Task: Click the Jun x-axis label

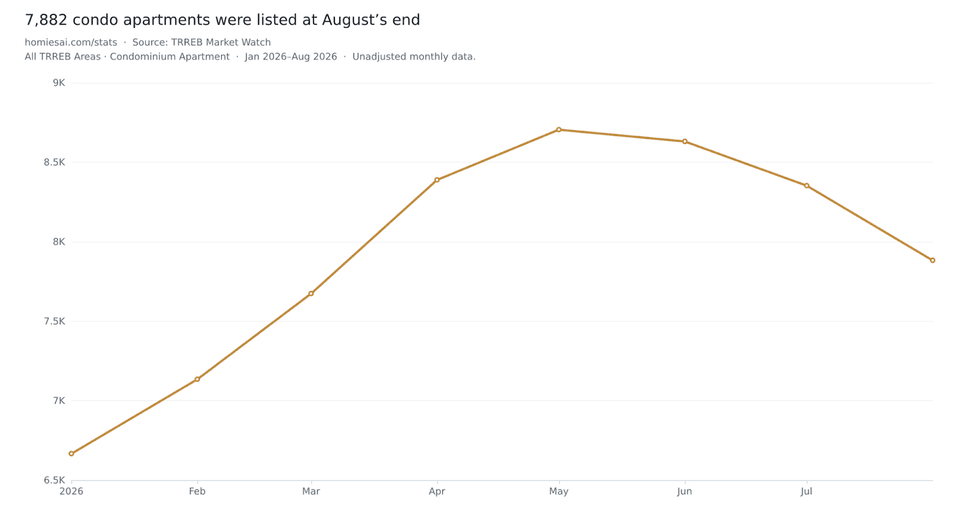Action: pos(685,492)
